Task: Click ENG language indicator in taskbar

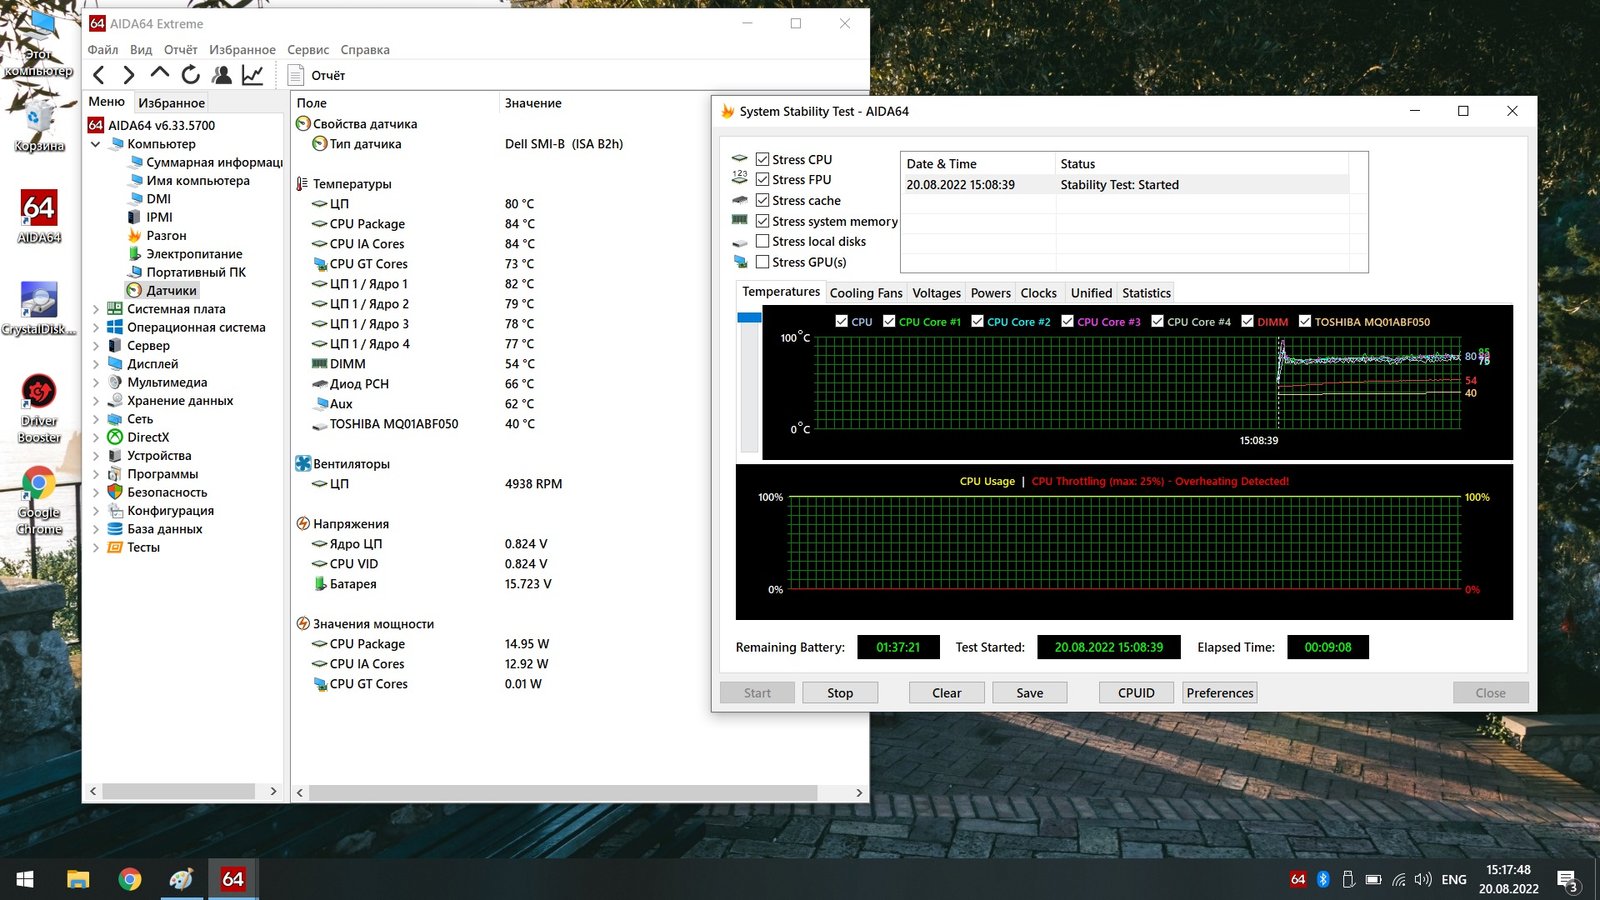Action: 1454,880
